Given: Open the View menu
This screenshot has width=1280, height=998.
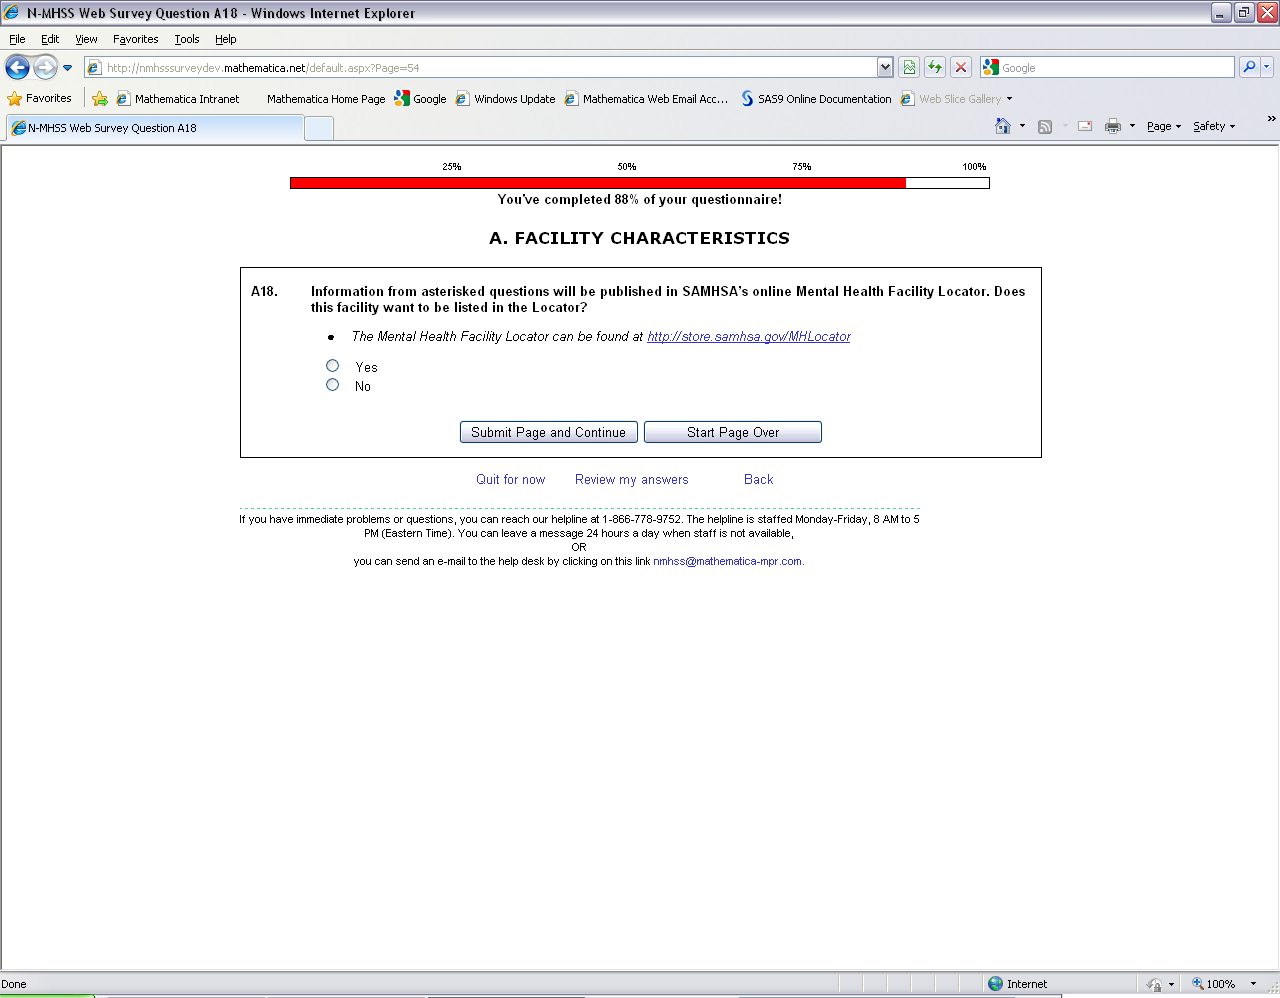Looking at the screenshot, I should (86, 39).
